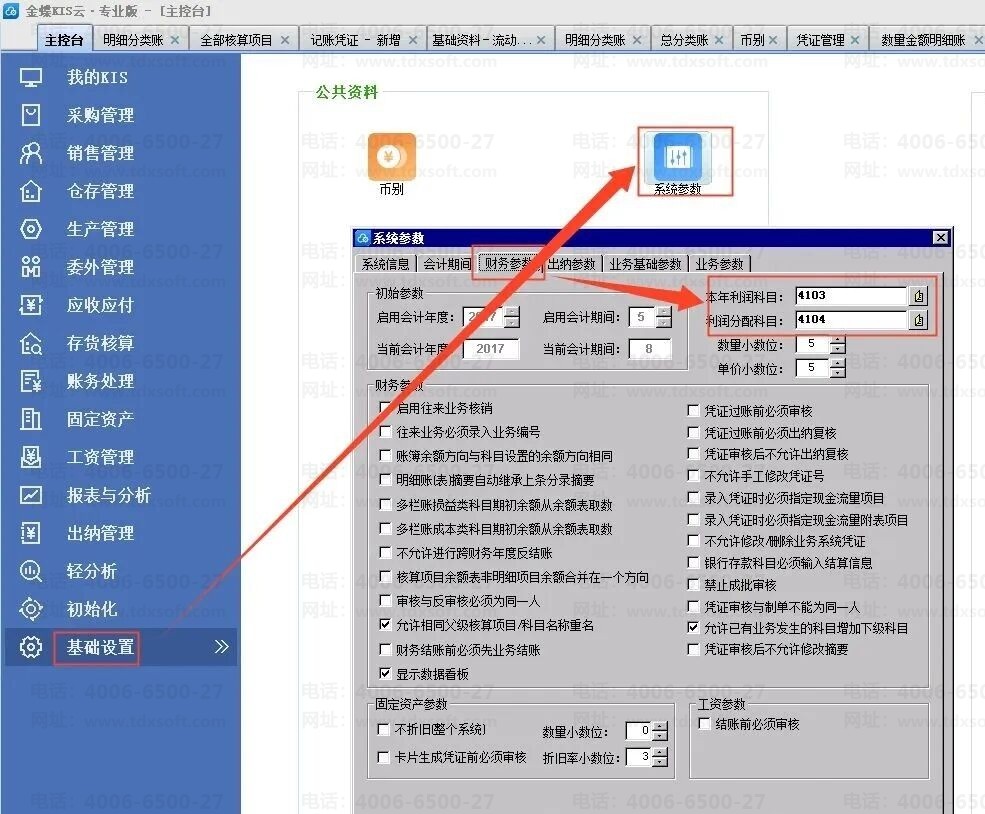Image resolution: width=985 pixels, height=814 pixels.
Task: Click the 轻分析 magnifier icon
Action: click(x=31, y=571)
